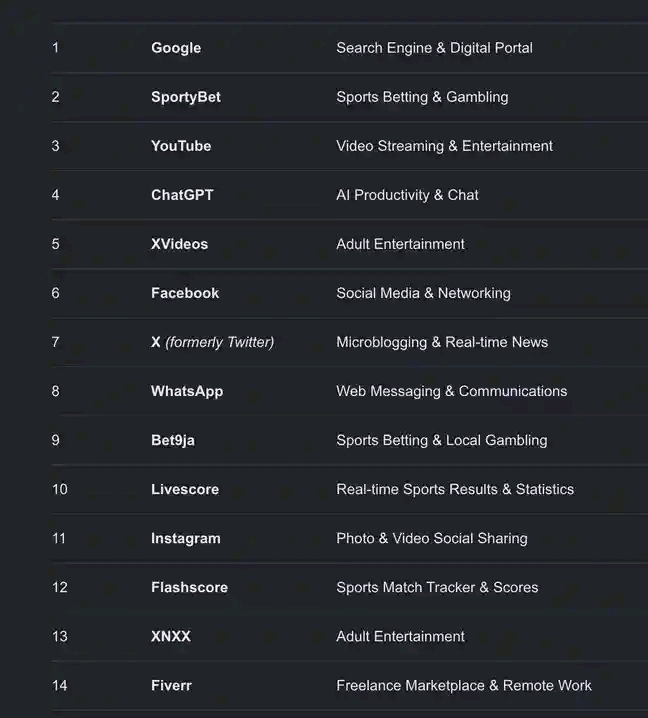Image resolution: width=648 pixels, height=718 pixels.
Task: Select the SportyBet entry
Action: click(186, 97)
